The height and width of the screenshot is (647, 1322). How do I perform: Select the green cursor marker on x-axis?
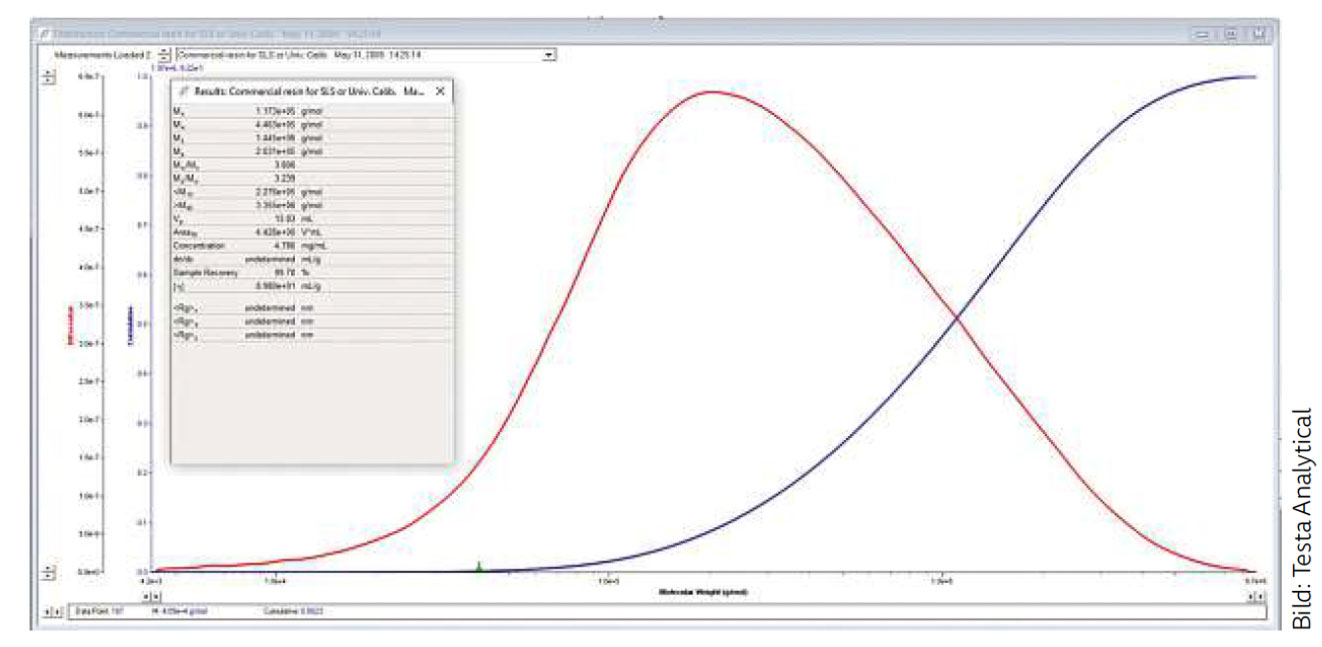(x=479, y=567)
